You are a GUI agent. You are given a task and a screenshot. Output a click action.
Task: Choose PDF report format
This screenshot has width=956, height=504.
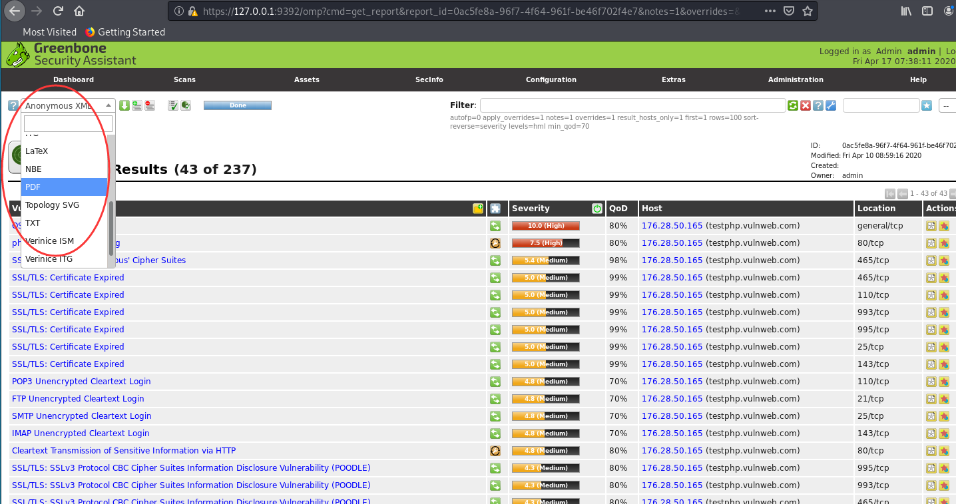point(64,187)
